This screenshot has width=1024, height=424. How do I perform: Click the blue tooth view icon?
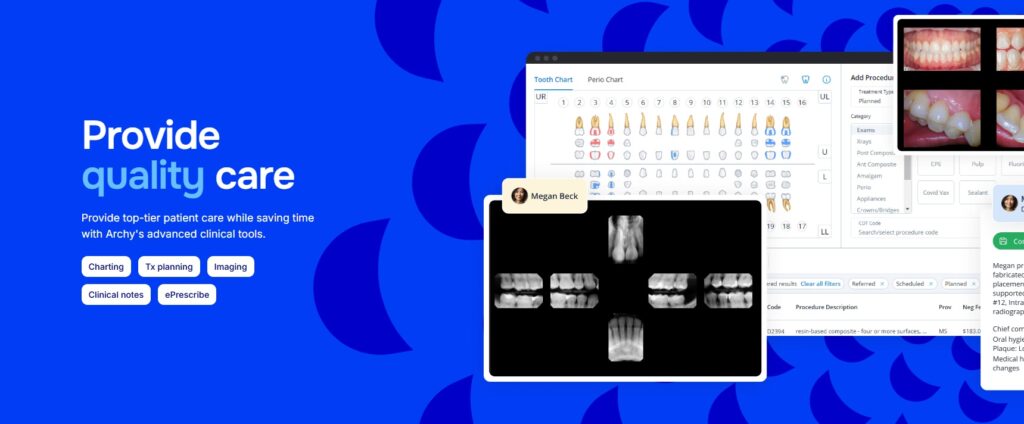(x=805, y=80)
